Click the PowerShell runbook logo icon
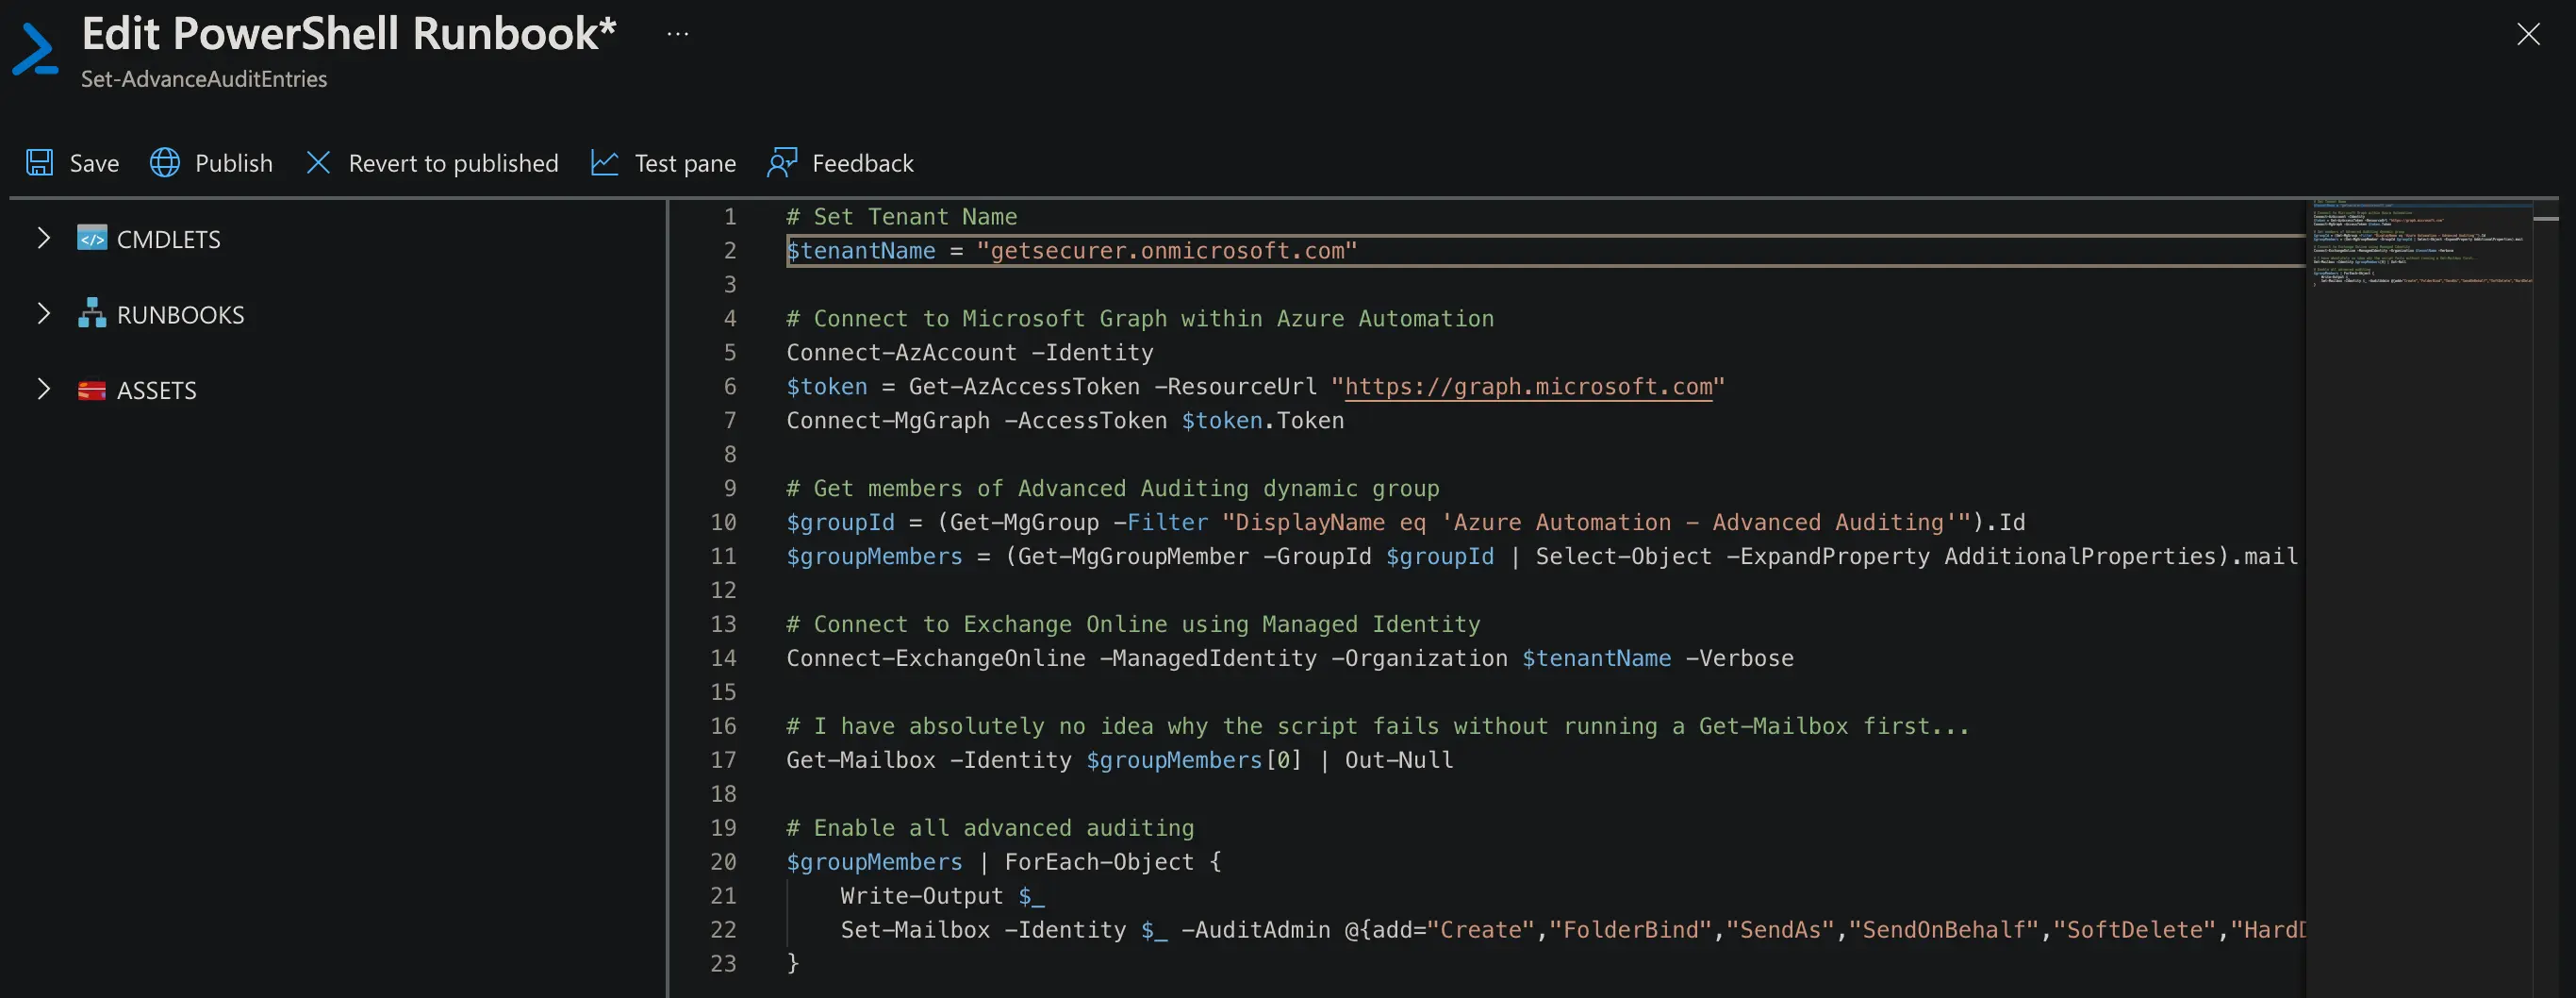 pyautogui.click(x=36, y=50)
